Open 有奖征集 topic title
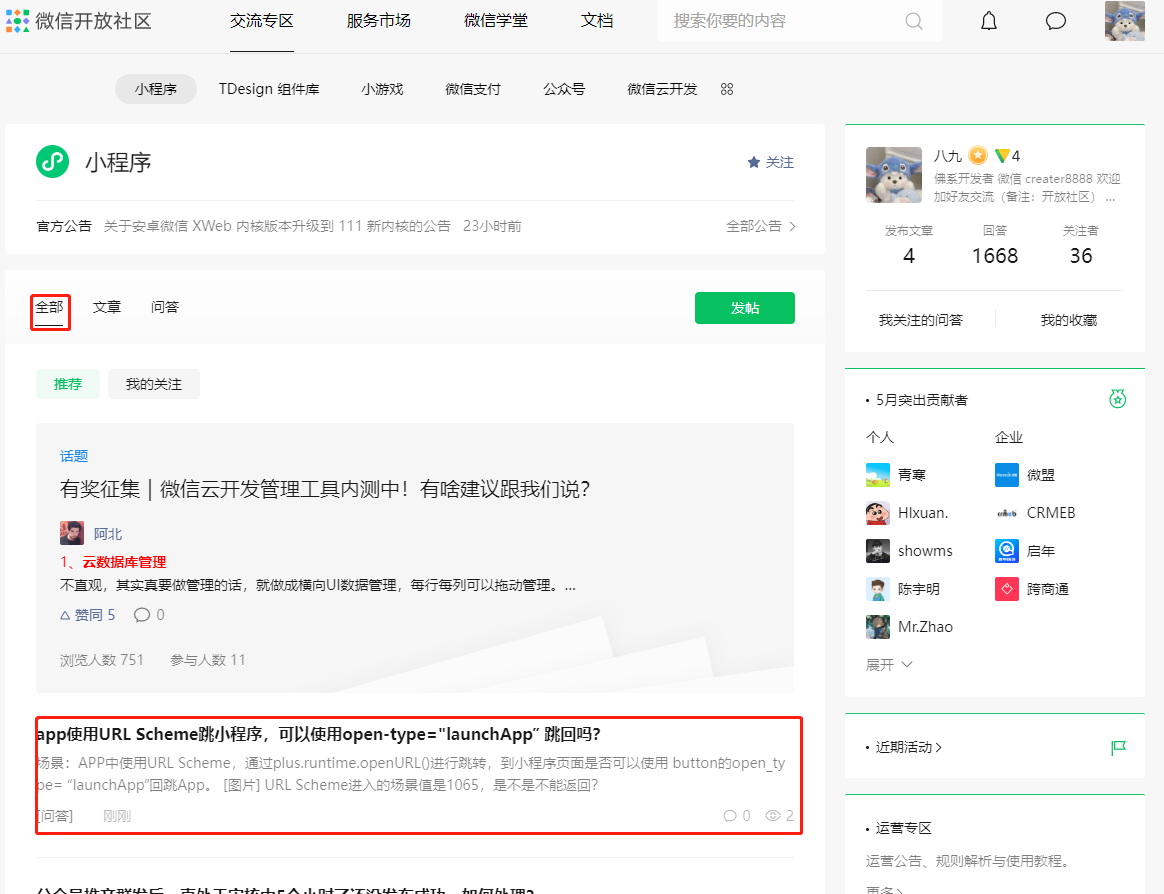Image resolution: width=1164 pixels, height=894 pixels. pos(324,489)
